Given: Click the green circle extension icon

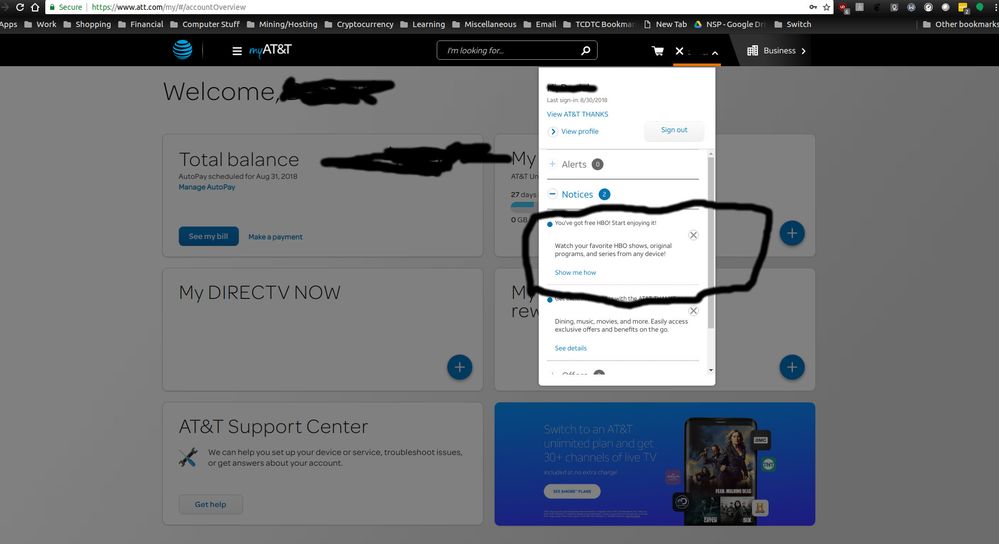Looking at the screenshot, I should 980,7.
